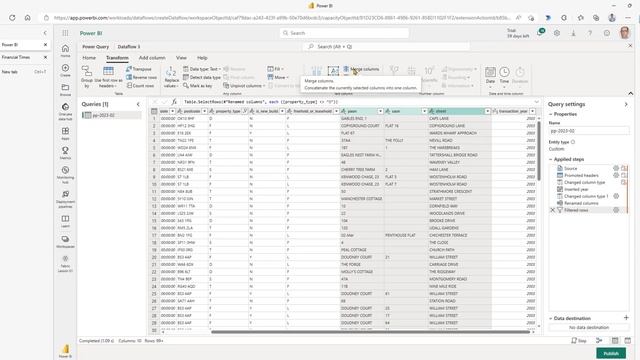
Task: Open Create in the Power BI sidebar
Action: [65, 70]
